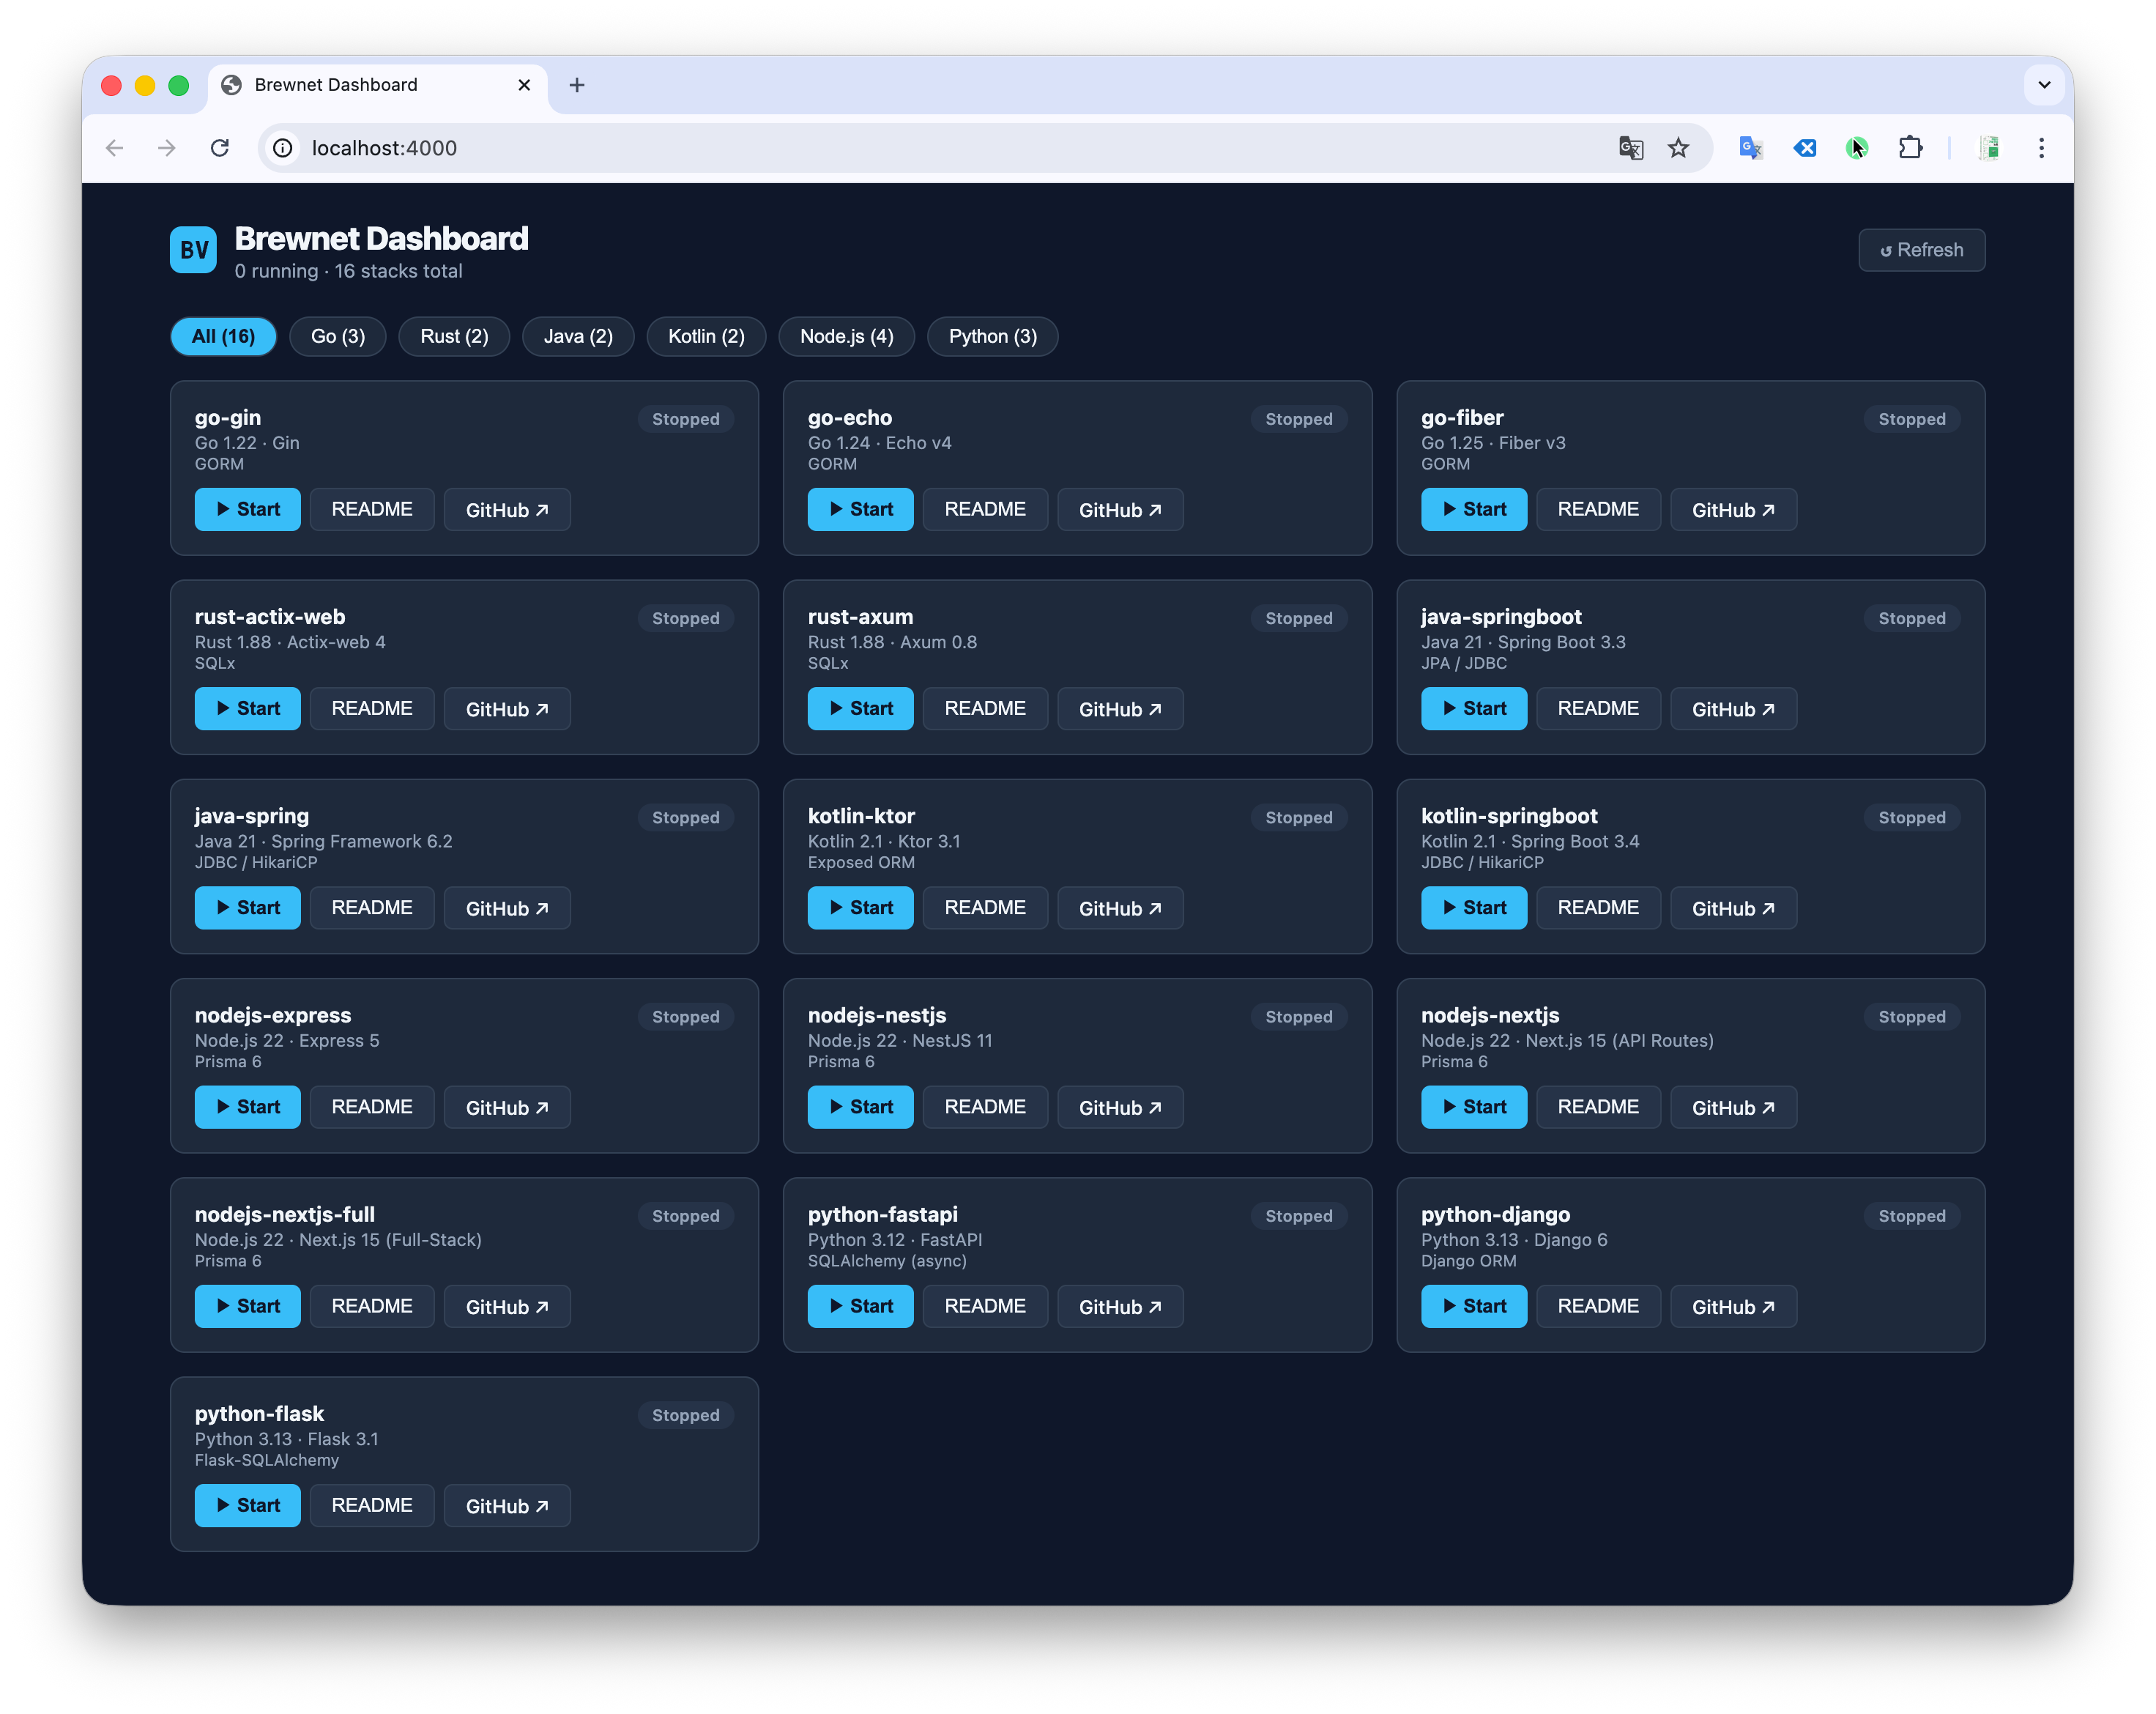
Task: Select the Node.js (4) filter
Action: [x=846, y=336]
